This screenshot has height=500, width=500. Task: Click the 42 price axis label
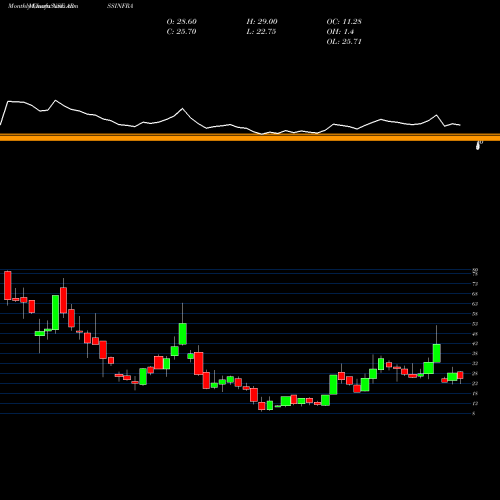(x=475, y=343)
